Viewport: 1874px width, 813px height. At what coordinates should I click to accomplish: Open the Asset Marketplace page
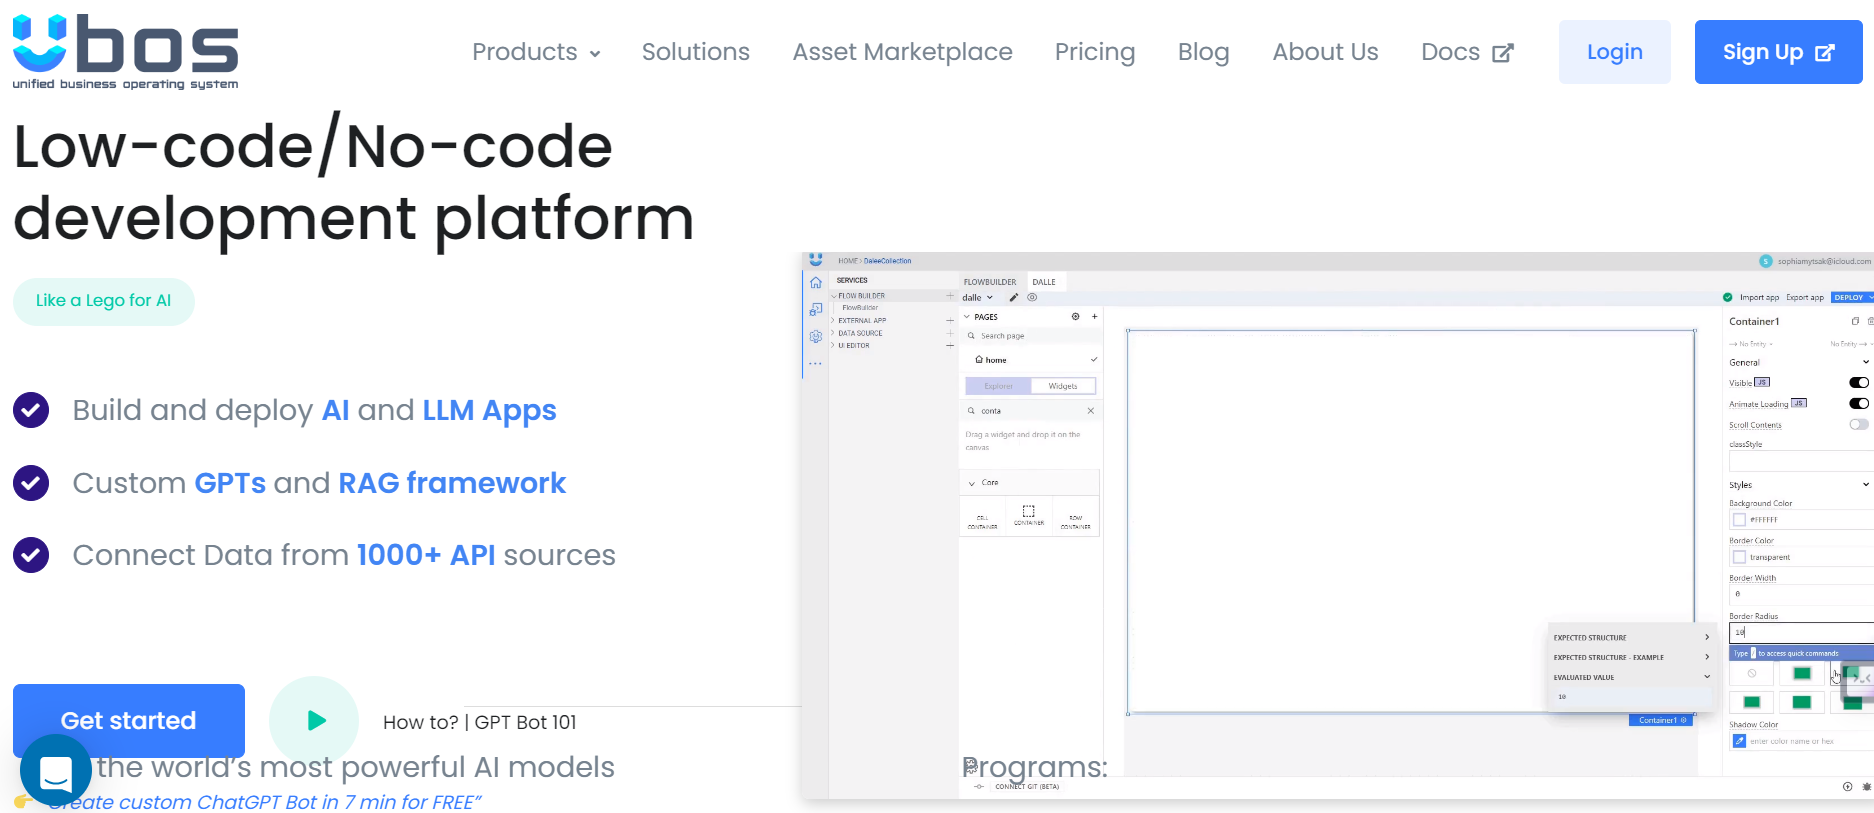tap(902, 52)
